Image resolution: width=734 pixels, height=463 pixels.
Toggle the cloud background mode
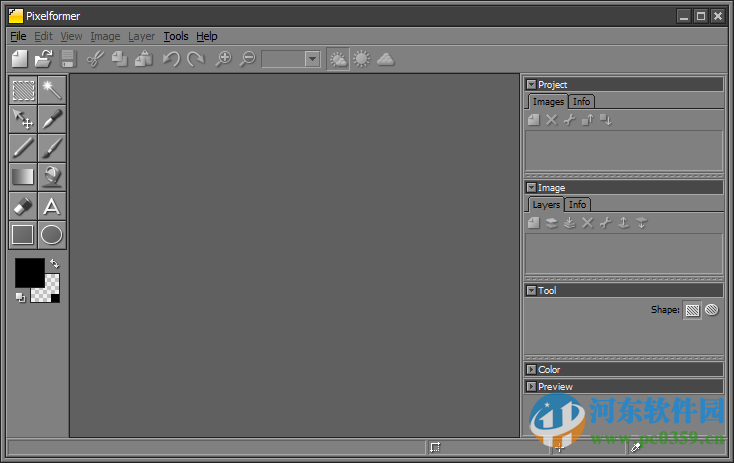pyautogui.click(x=386, y=59)
